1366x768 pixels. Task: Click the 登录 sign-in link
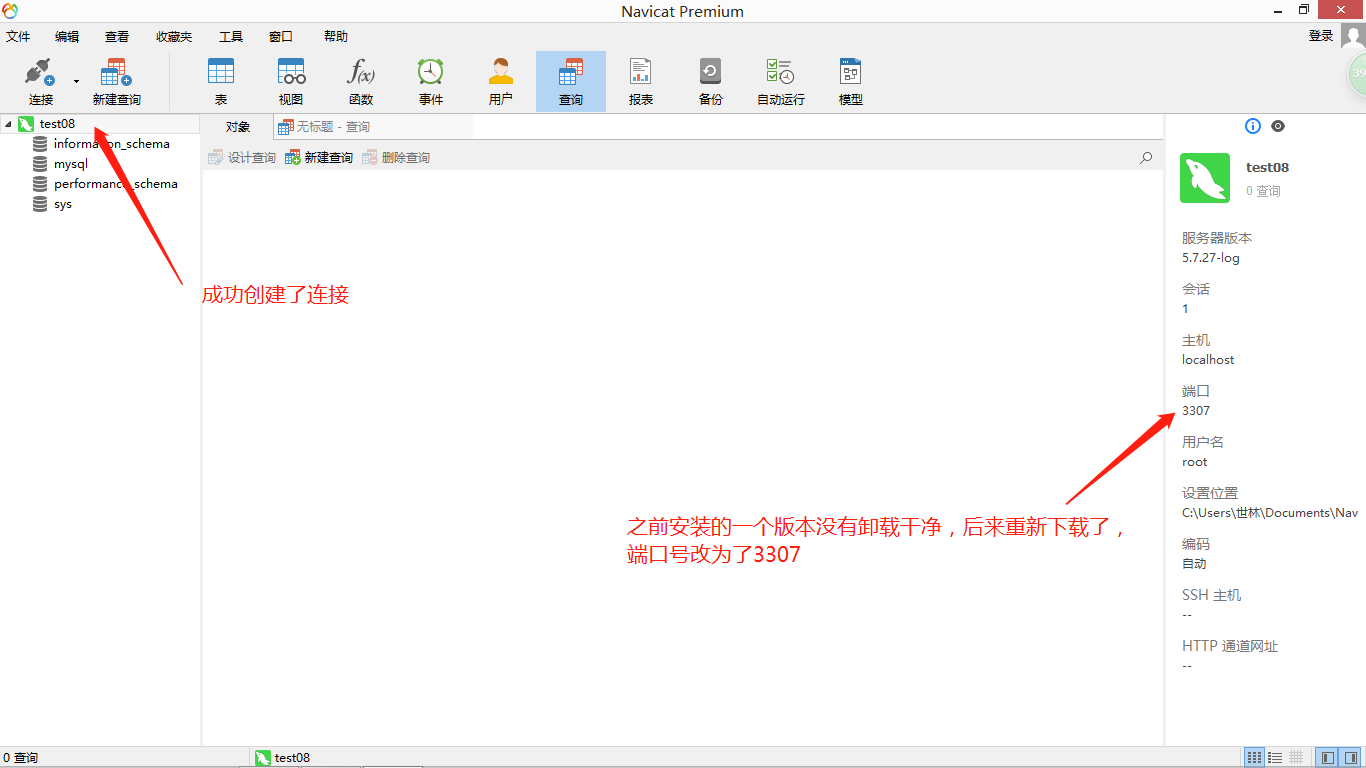[x=1321, y=36]
